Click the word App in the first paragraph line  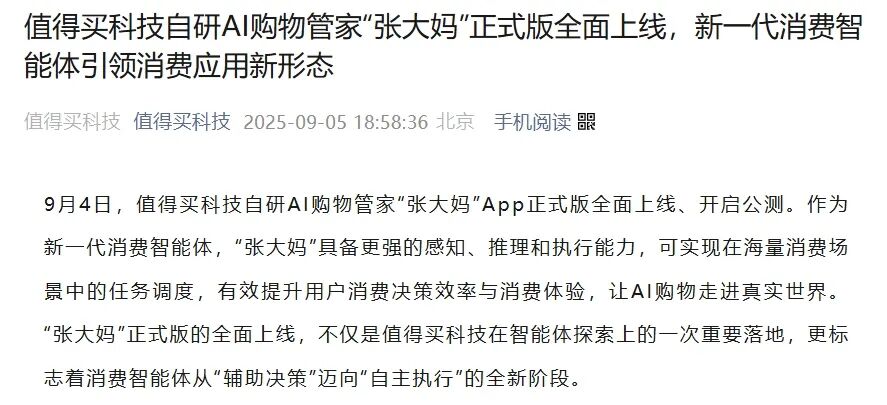tap(504, 205)
